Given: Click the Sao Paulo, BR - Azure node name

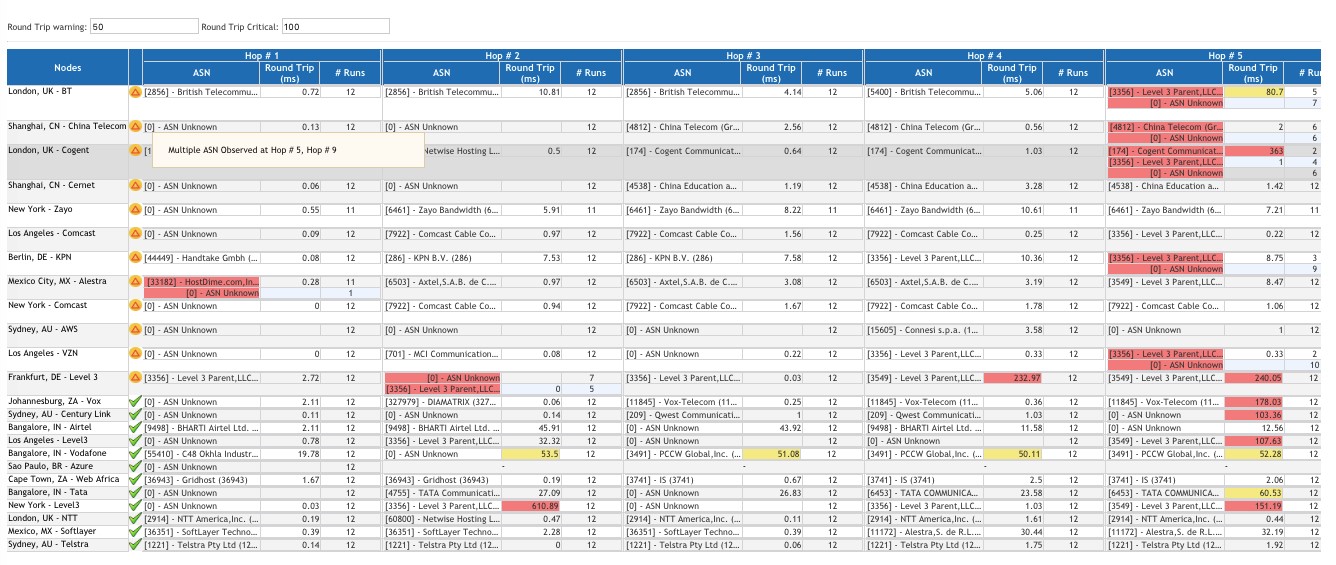Looking at the screenshot, I should 50,467.
